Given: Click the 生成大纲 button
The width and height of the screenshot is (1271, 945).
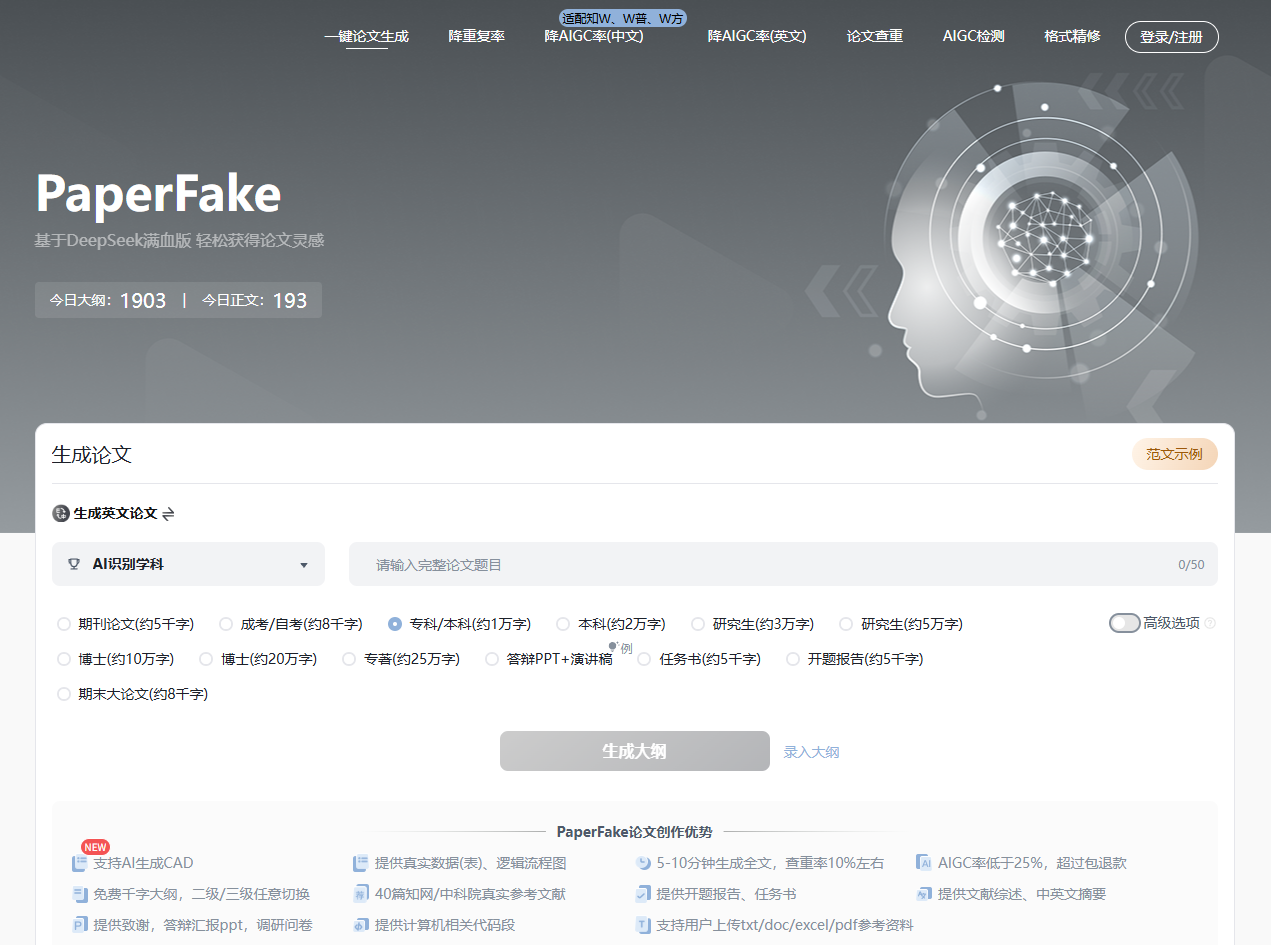Looking at the screenshot, I should pyautogui.click(x=634, y=750).
